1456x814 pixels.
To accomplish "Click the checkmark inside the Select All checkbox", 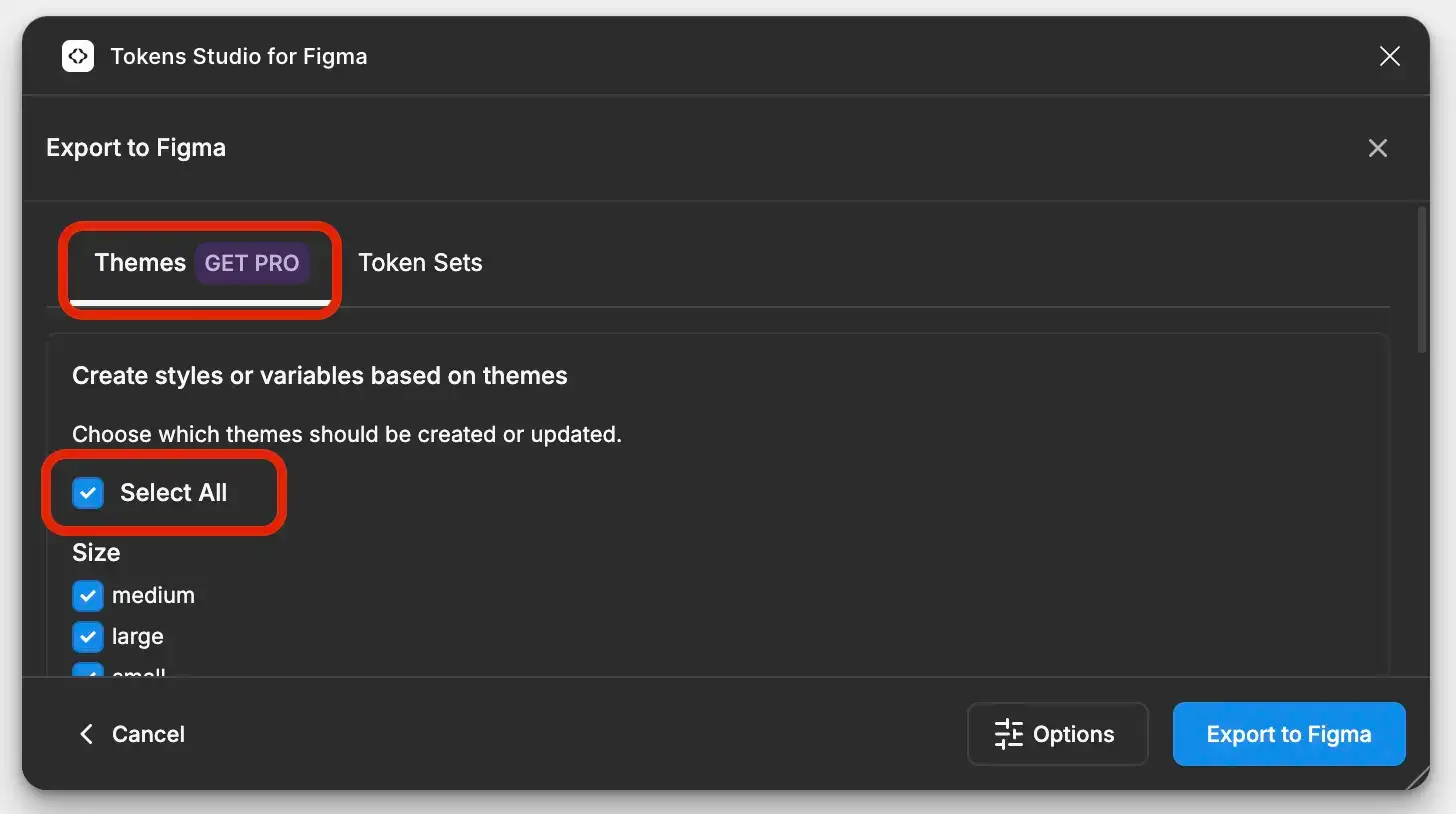I will 88,492.
